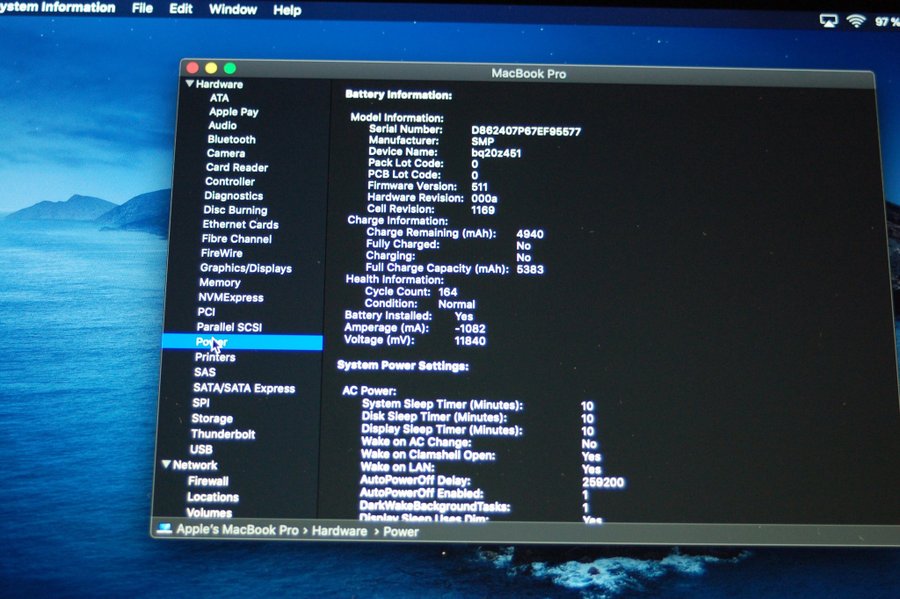Screen dimensions: 900x599
Task: Click the full charge capacity value 5383
Action: [530, 269]
